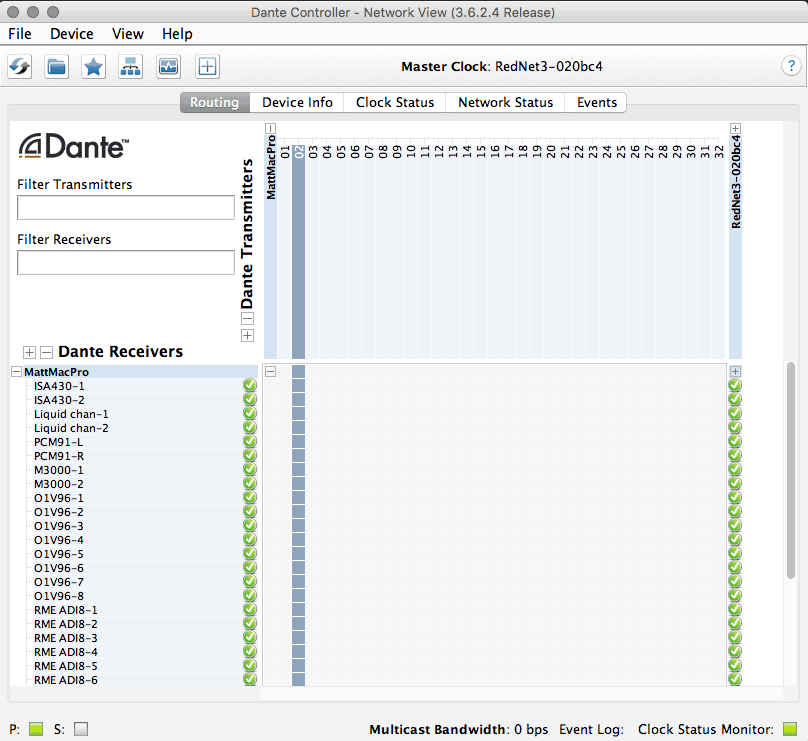Open the Load Preset folder icon
Image resolution: width=808 pixels, height=741 pixels.
click(x=57, y=66)
